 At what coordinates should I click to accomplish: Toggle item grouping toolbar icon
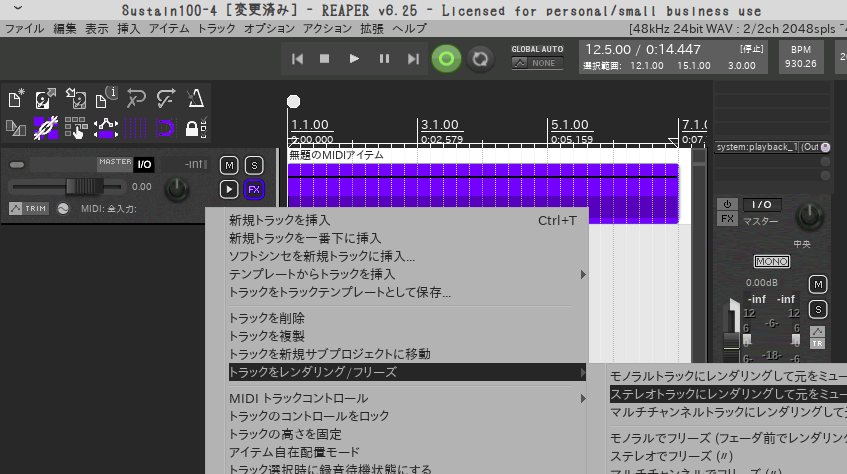pos(46,129)
